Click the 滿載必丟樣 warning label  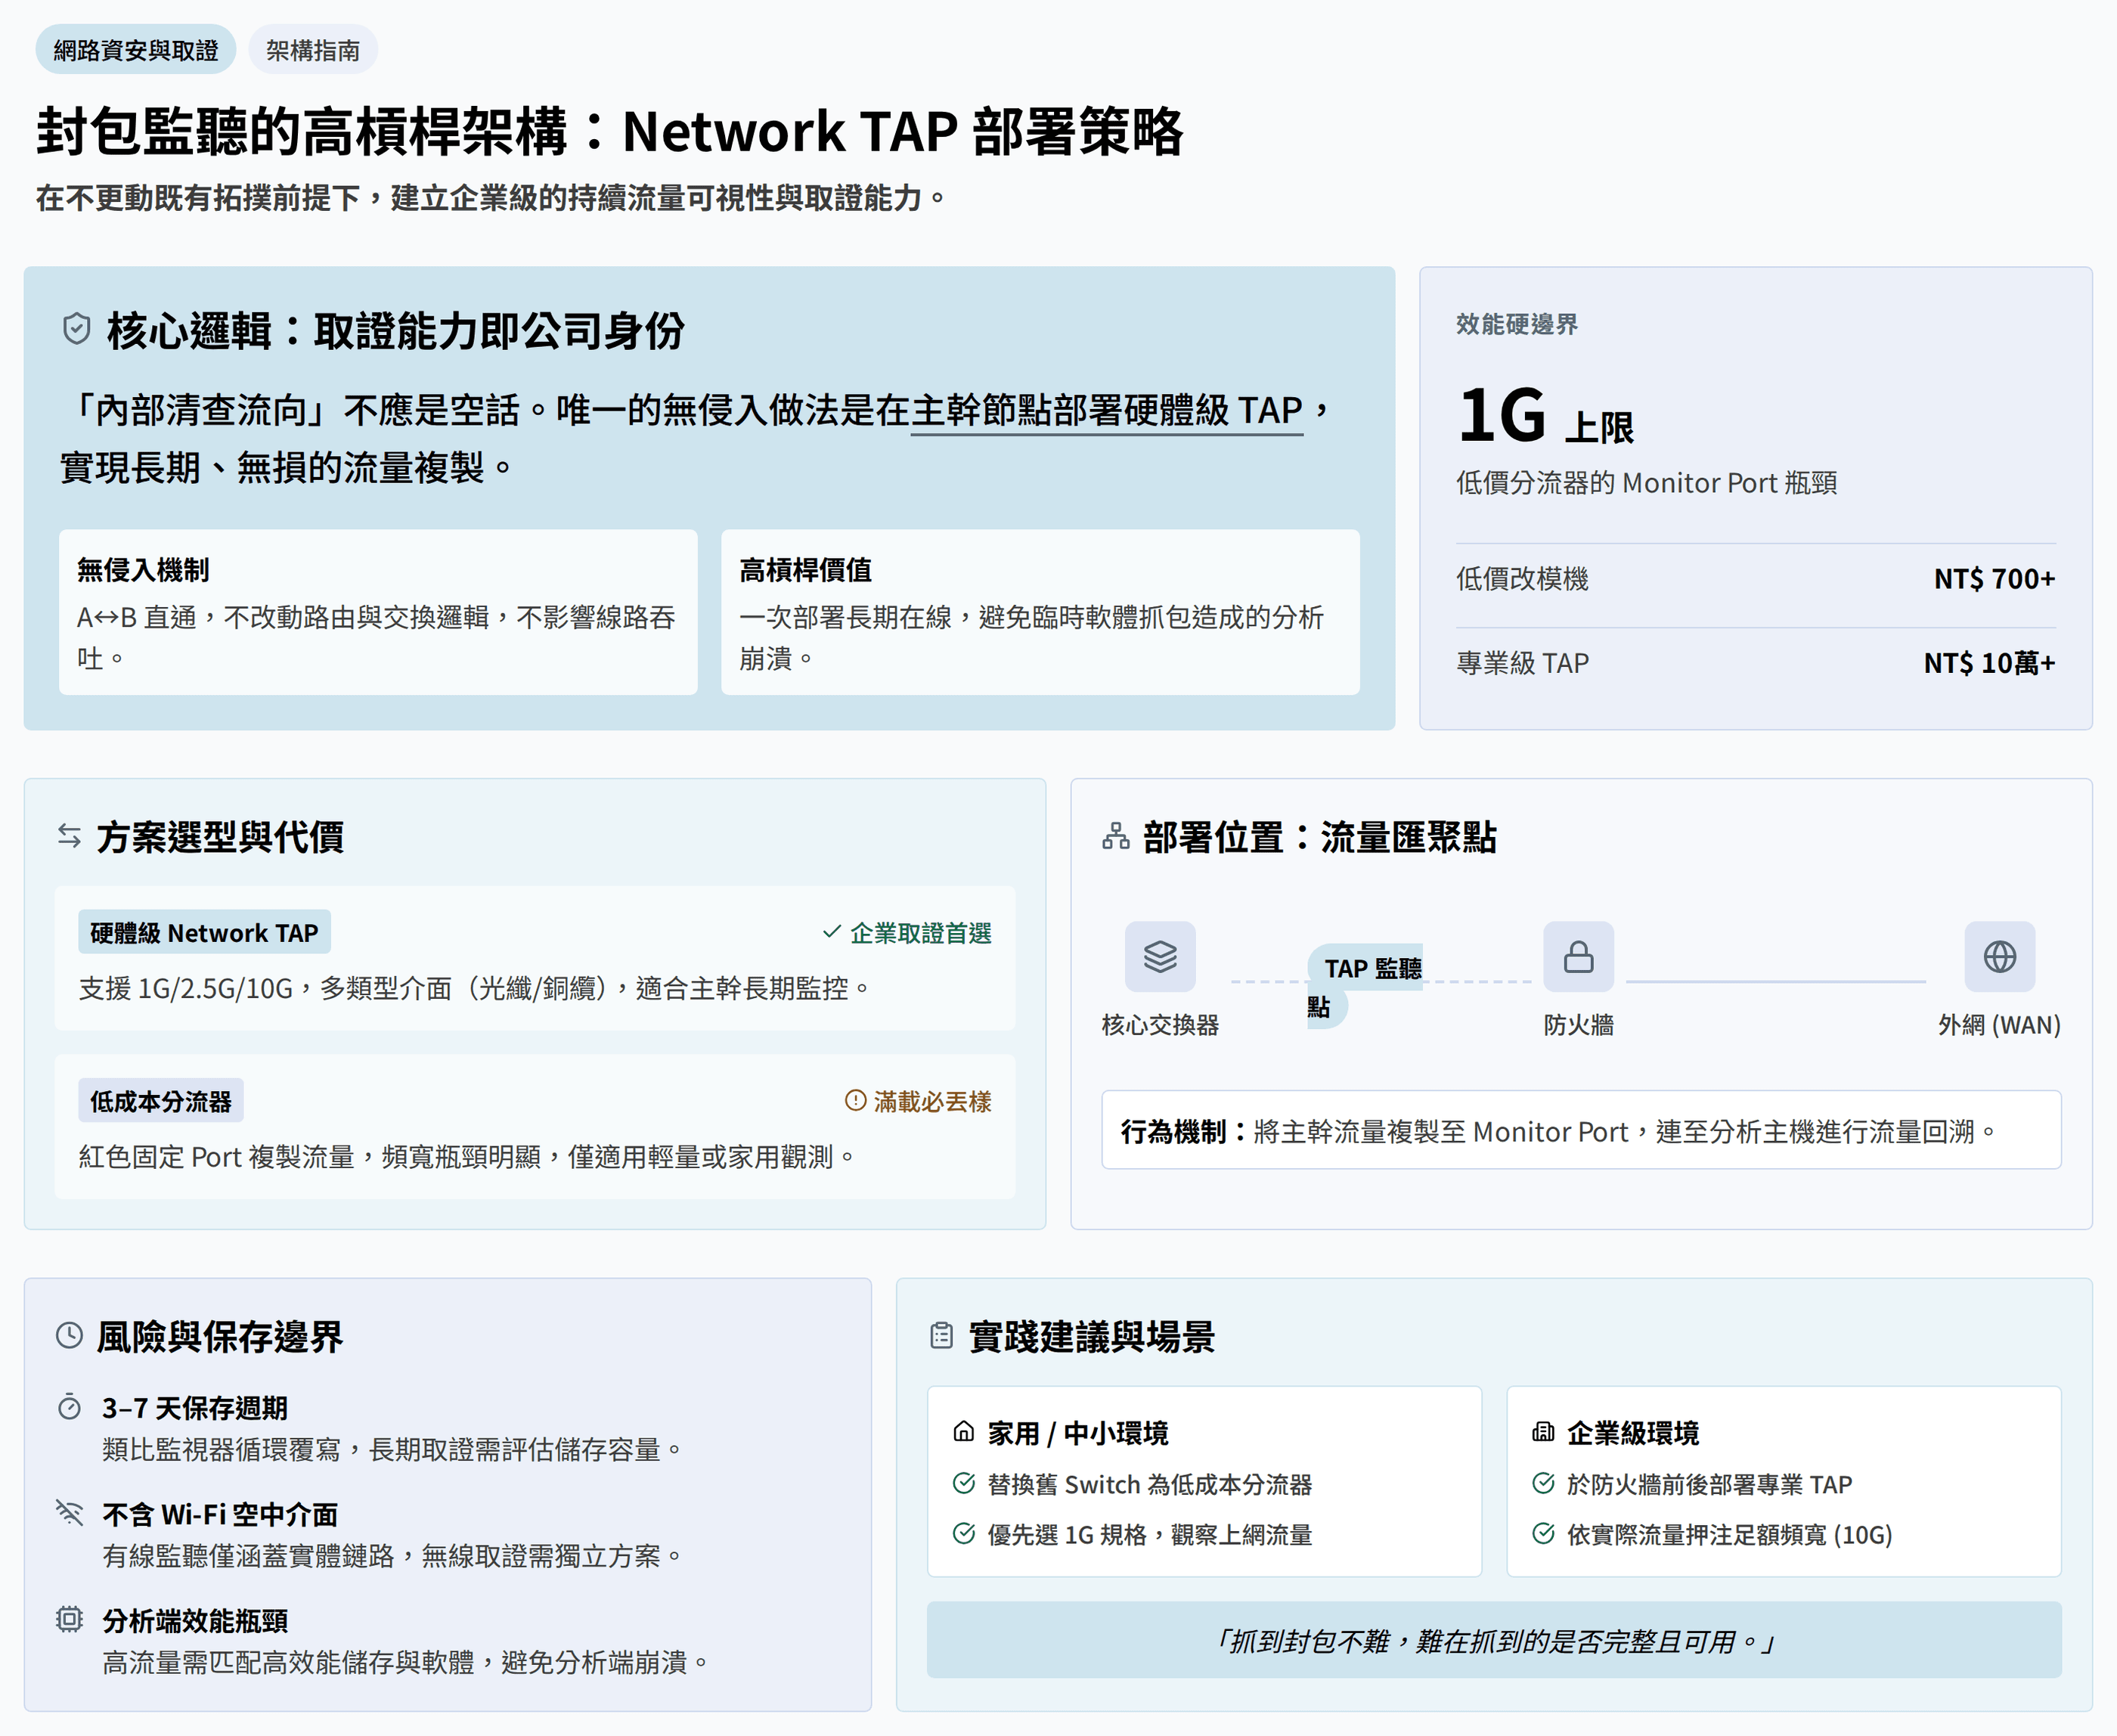[x=918, y=1101]
